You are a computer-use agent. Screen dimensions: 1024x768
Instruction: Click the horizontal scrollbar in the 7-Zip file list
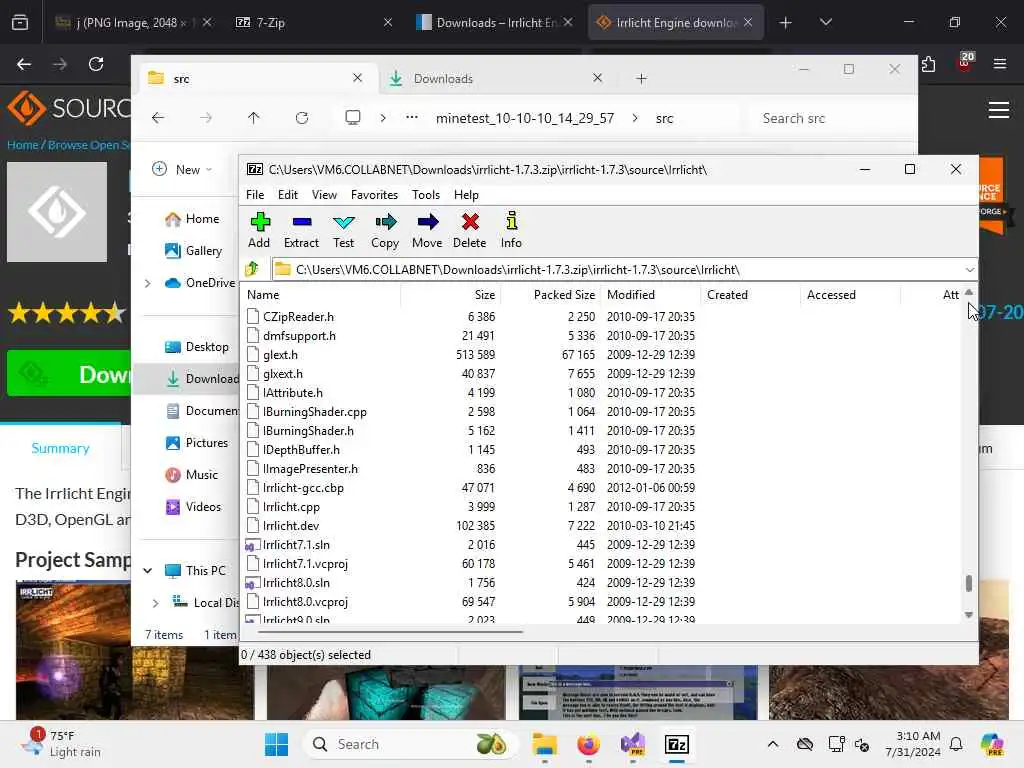[390, 632]
